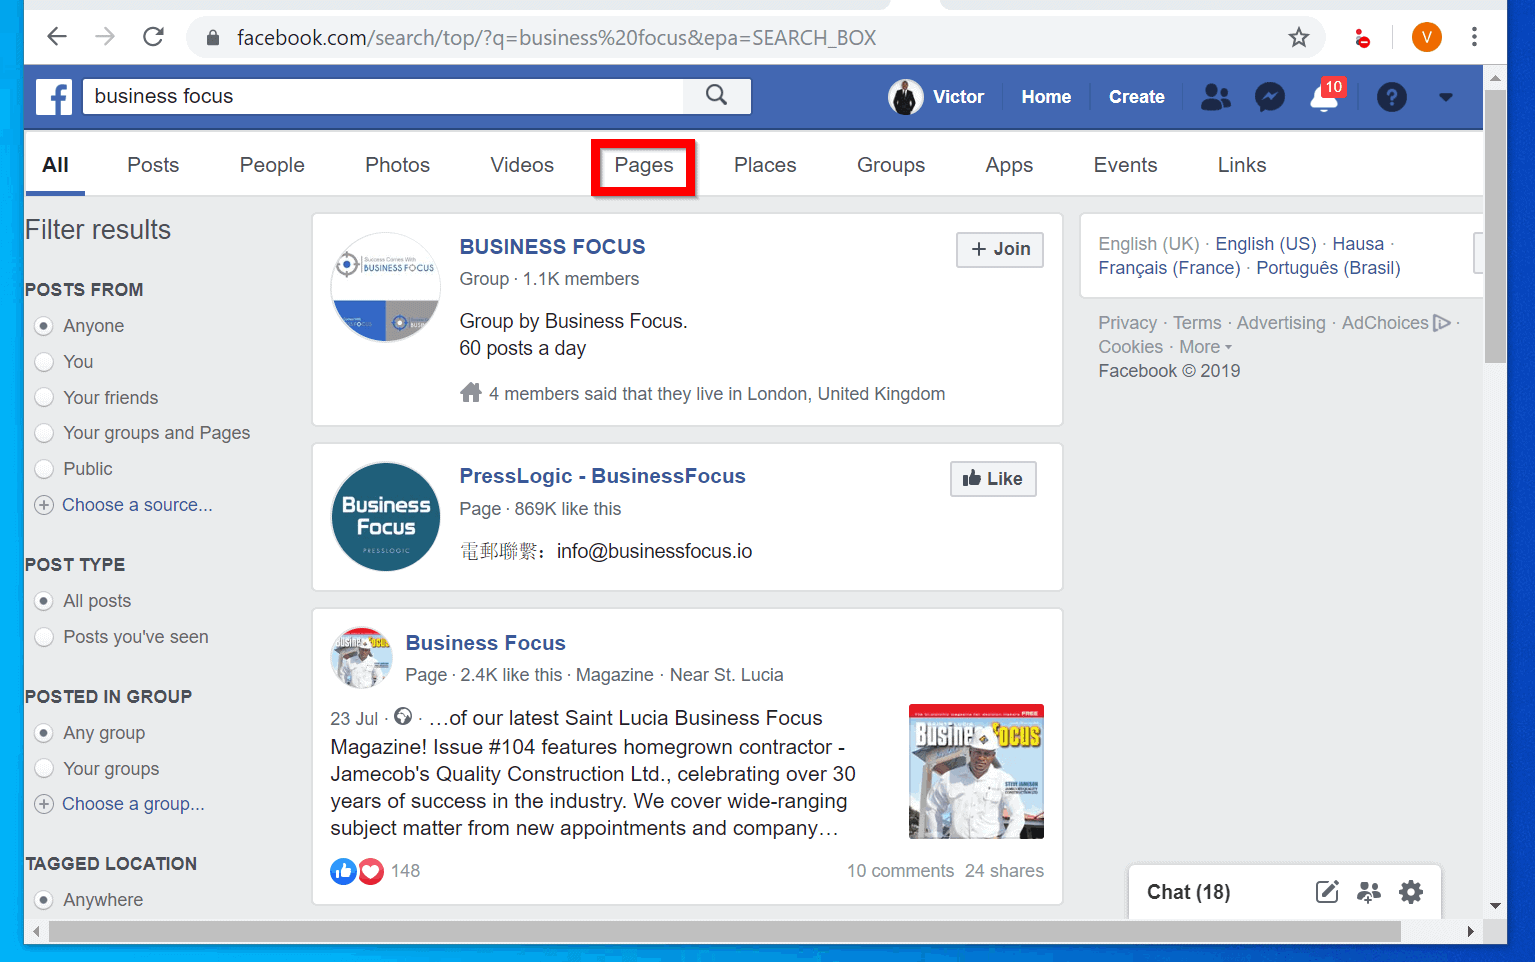Like the PressLogic - BusinessFocus page
Screen dimensions: 1535x962
992,478
